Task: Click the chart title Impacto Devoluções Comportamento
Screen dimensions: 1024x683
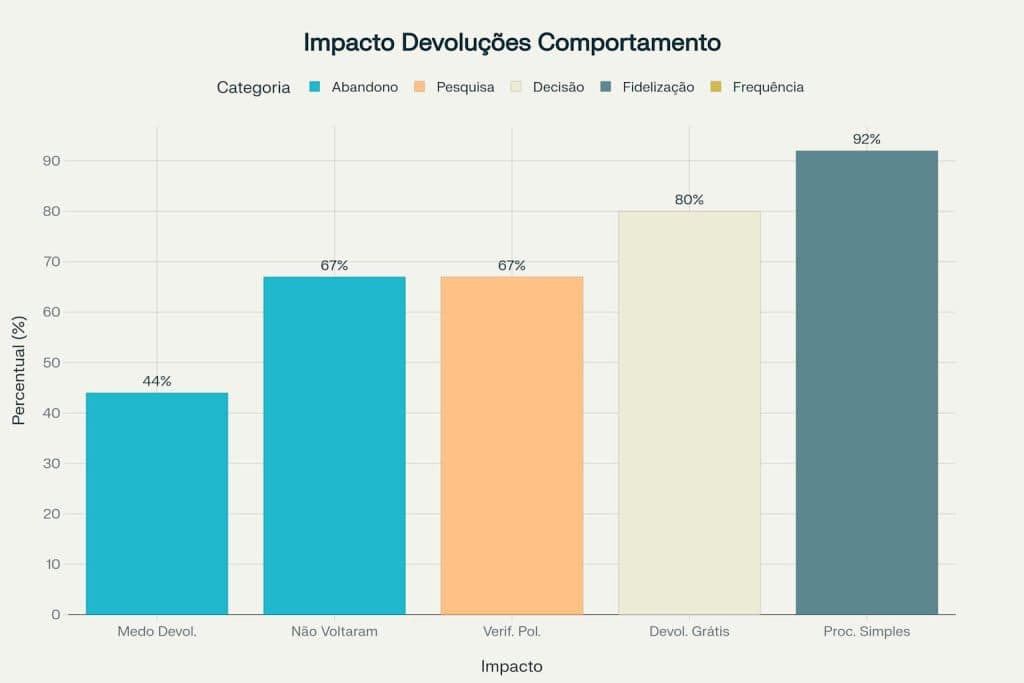Action: pyautogui.click(x=512, y=43)
